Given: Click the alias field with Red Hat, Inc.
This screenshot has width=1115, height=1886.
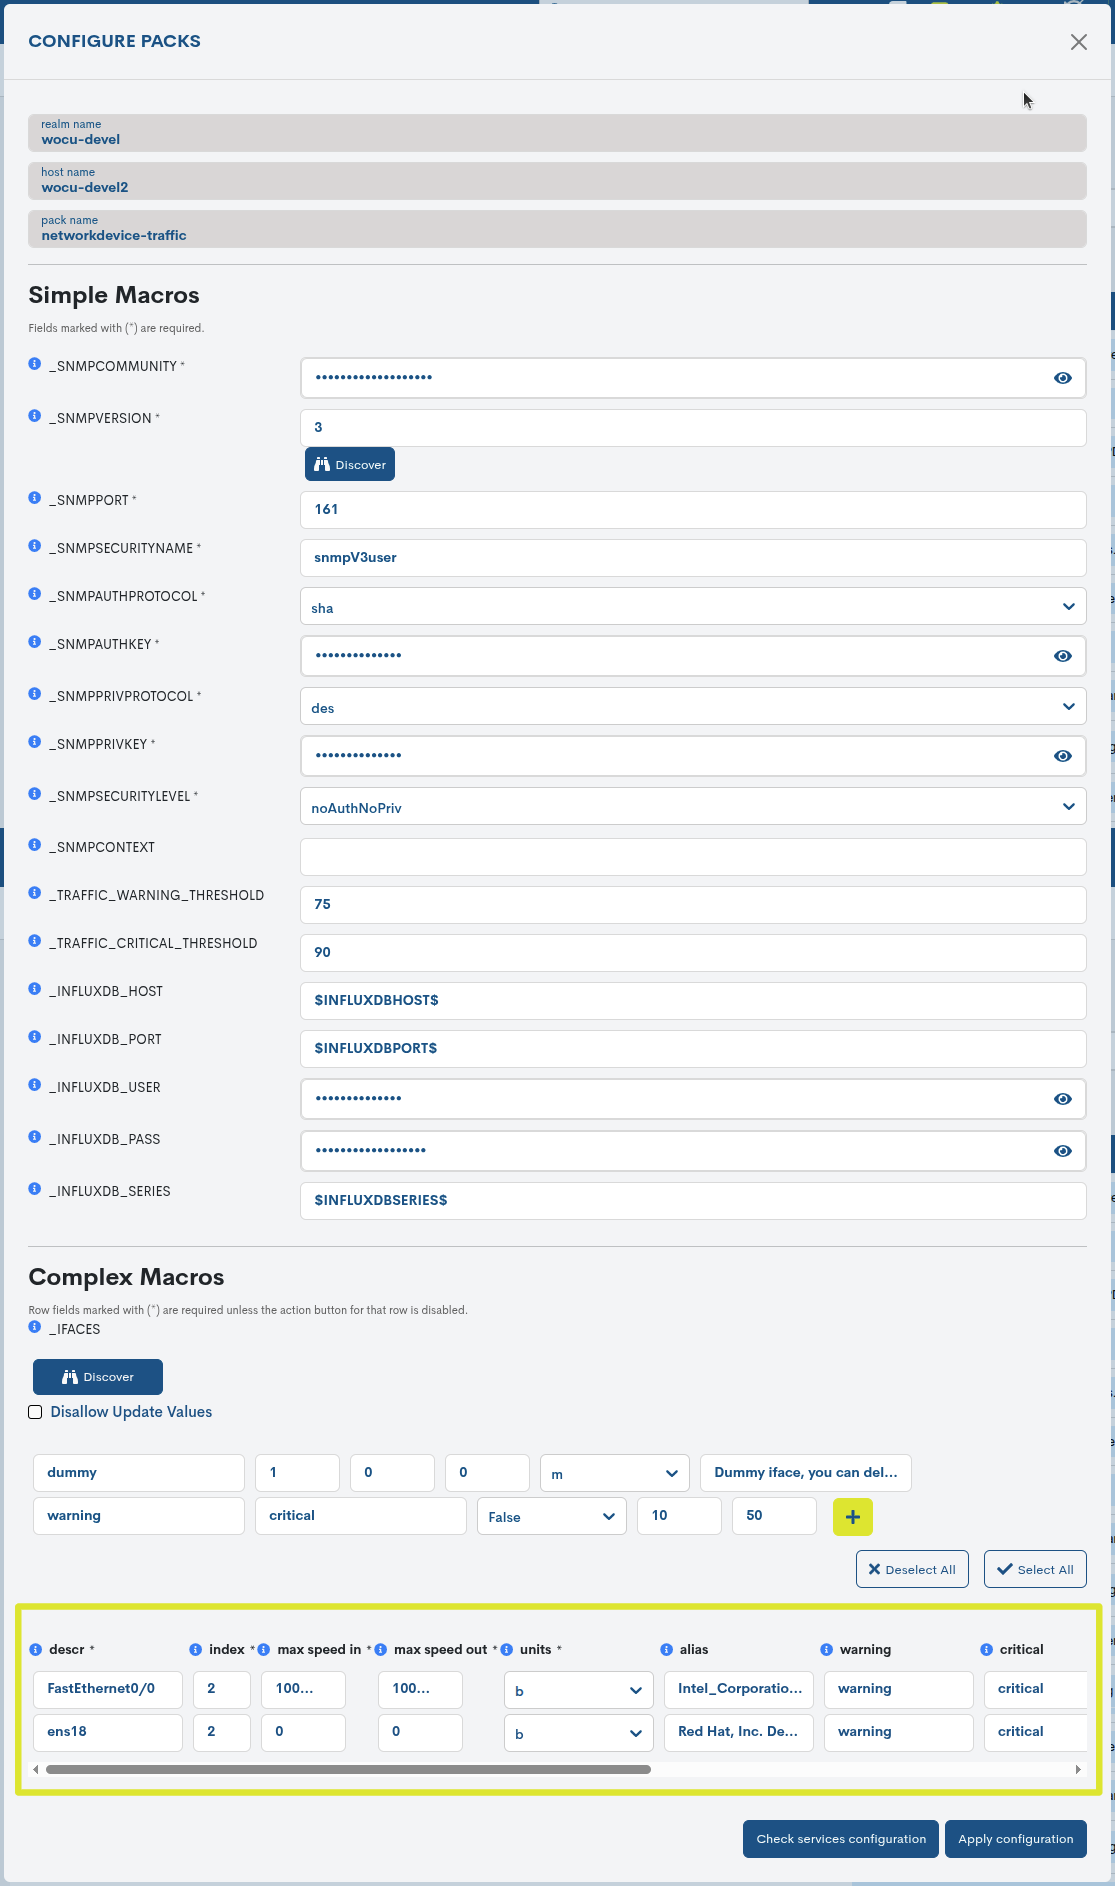Looking at the screenshot, I should 739,1733.
